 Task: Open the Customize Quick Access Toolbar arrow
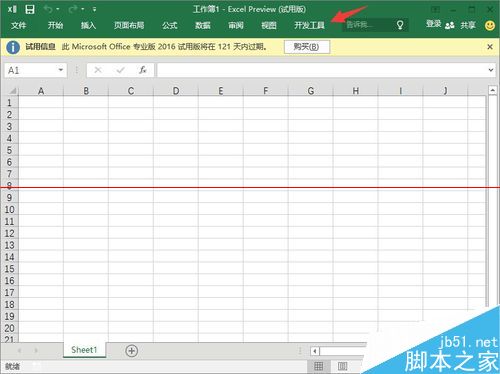tap(95, 9)
